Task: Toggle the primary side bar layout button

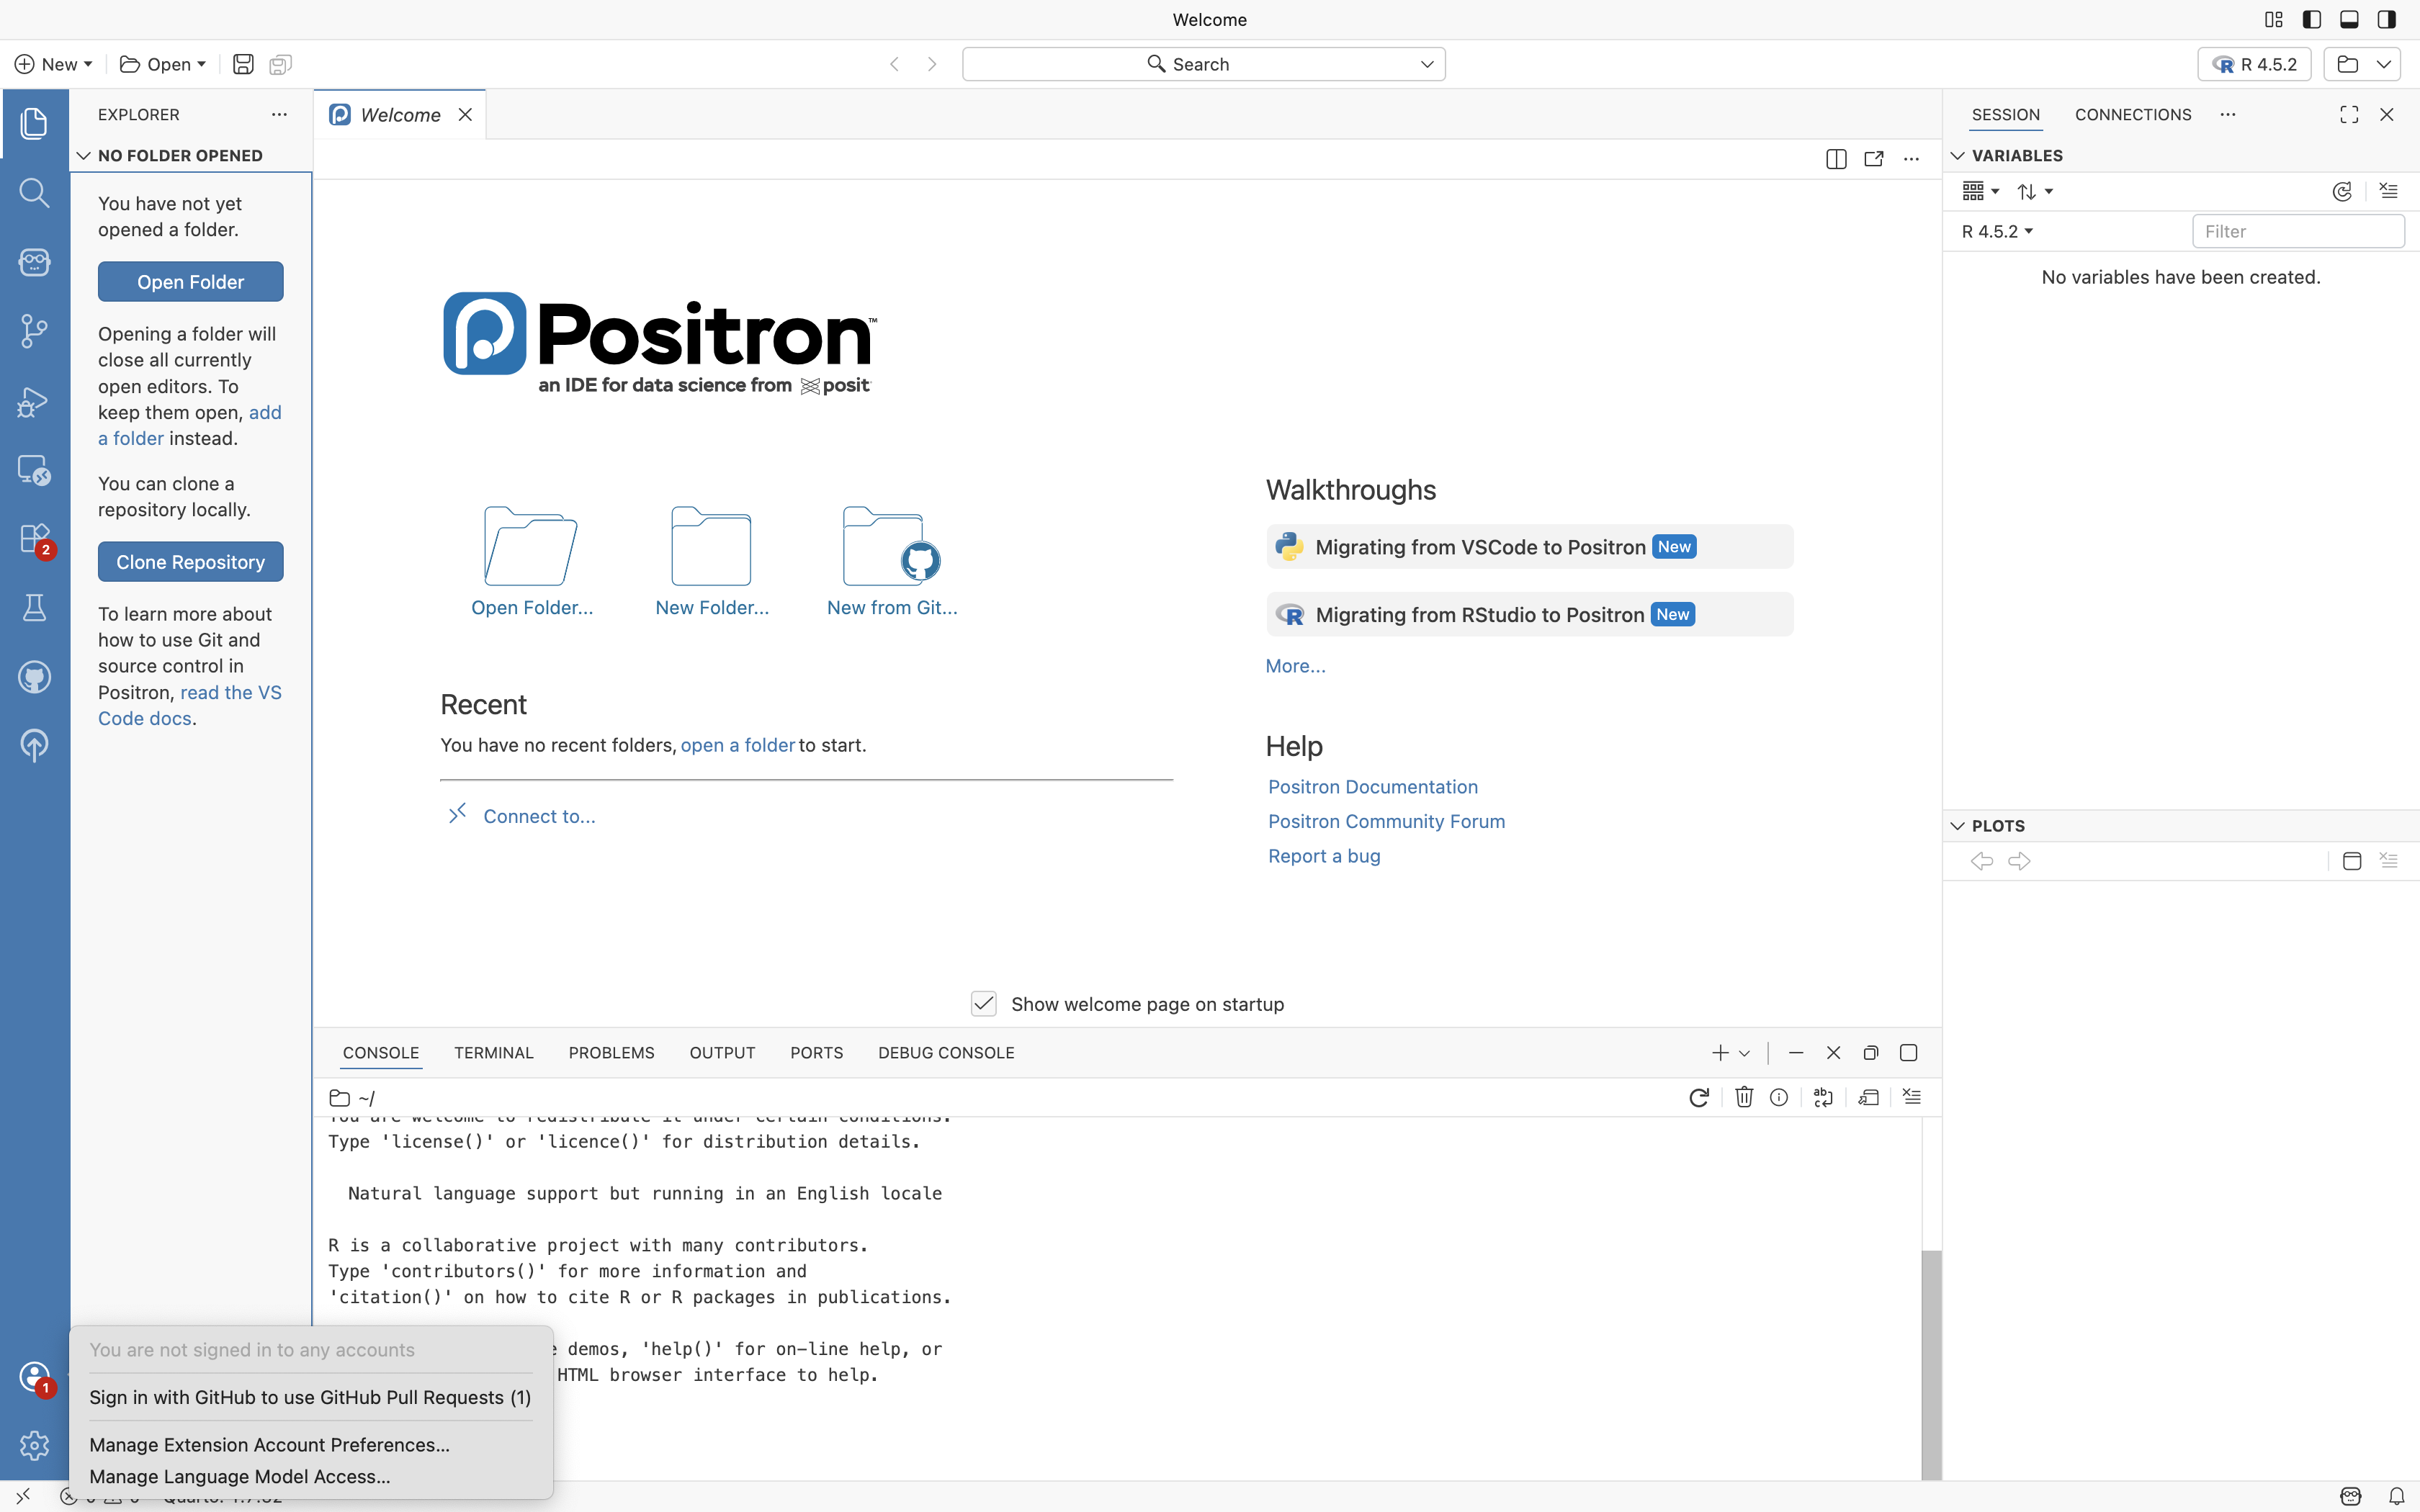Action: tap(2311, 20)
